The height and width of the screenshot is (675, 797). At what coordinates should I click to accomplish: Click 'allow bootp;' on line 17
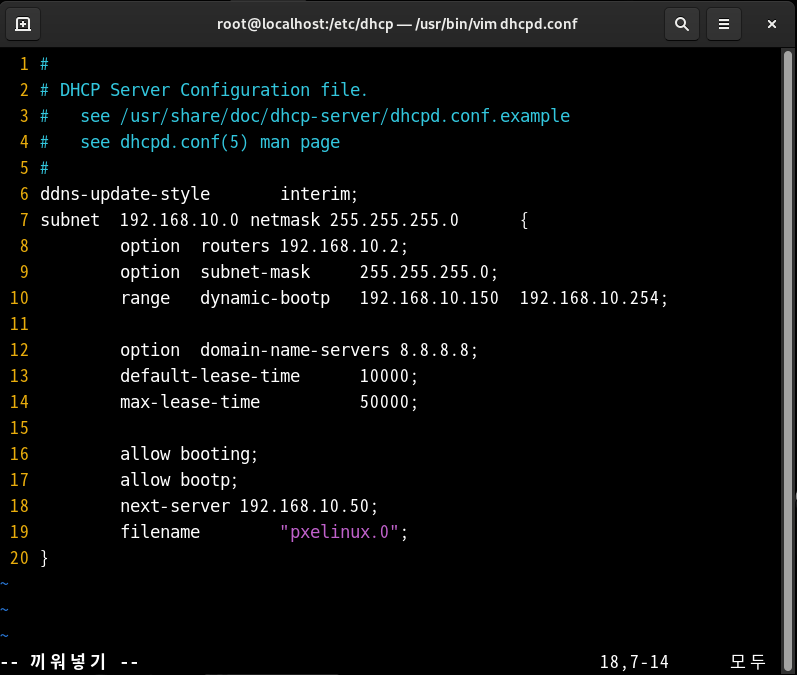[179, 480]
